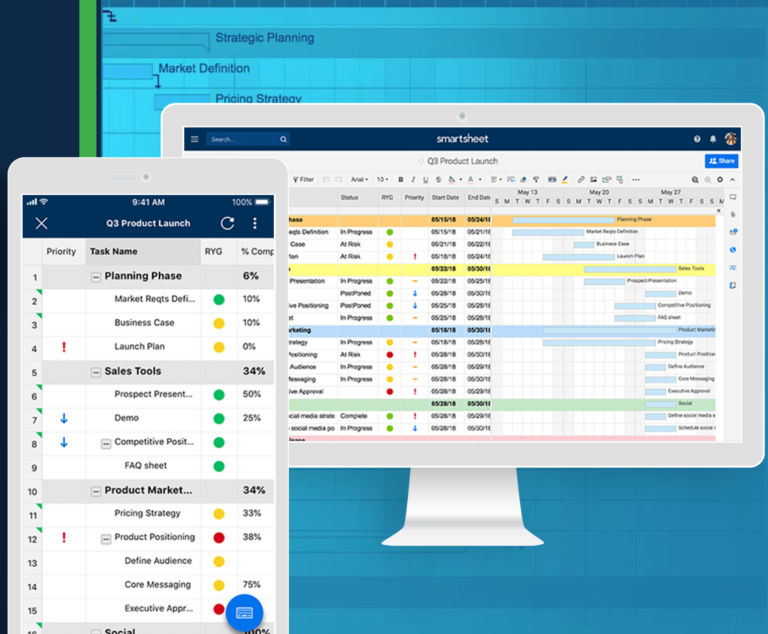Click favorite star beside Q3 Product Launch
Screen dimensions: 768x634
(x=421, y=161)
